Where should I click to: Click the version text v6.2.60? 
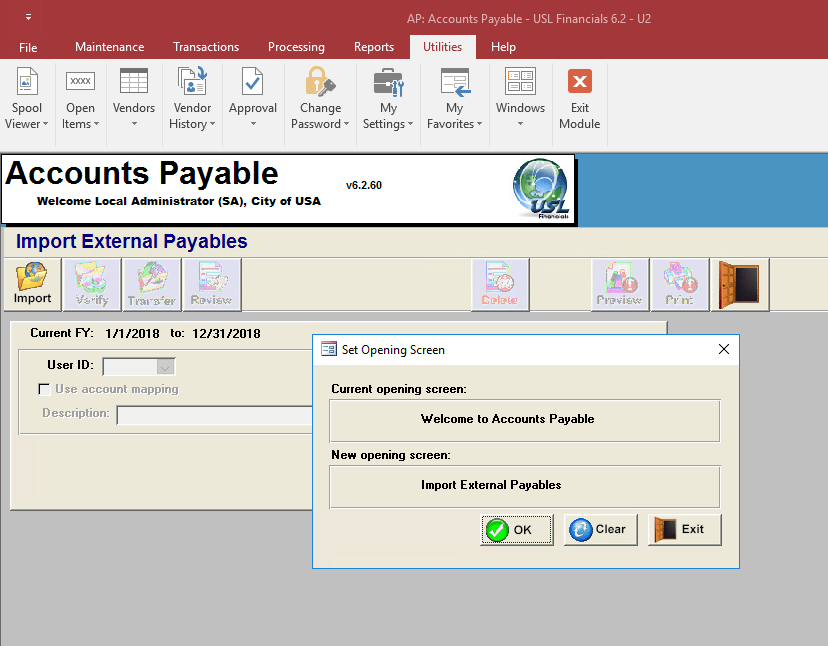(364, 185)
